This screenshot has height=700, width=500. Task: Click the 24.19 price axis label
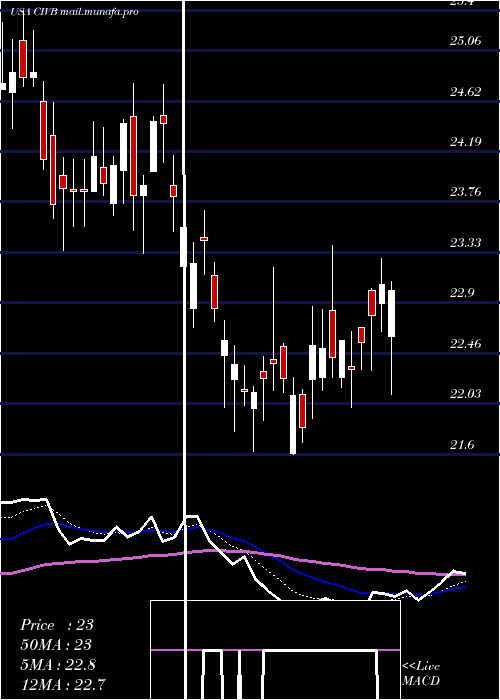point(466,142)
